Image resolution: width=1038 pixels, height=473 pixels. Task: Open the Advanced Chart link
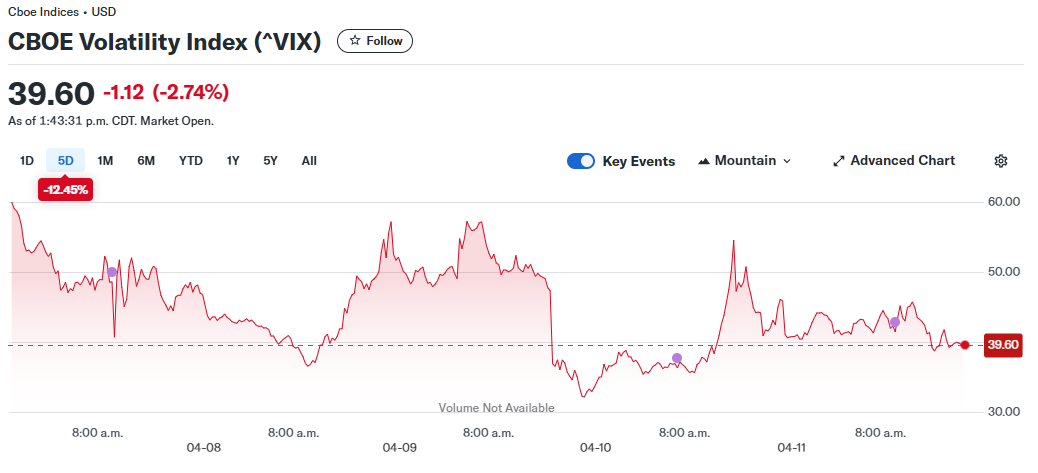tap(894, 161)
